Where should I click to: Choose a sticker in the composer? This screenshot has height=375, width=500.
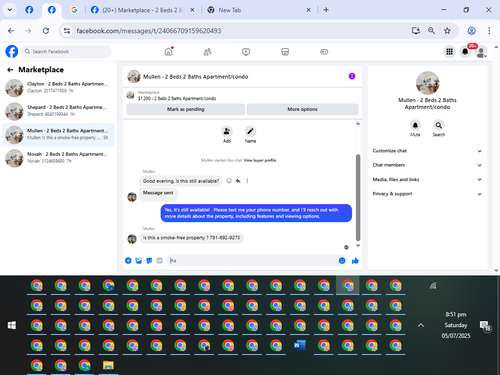[149, 261]
